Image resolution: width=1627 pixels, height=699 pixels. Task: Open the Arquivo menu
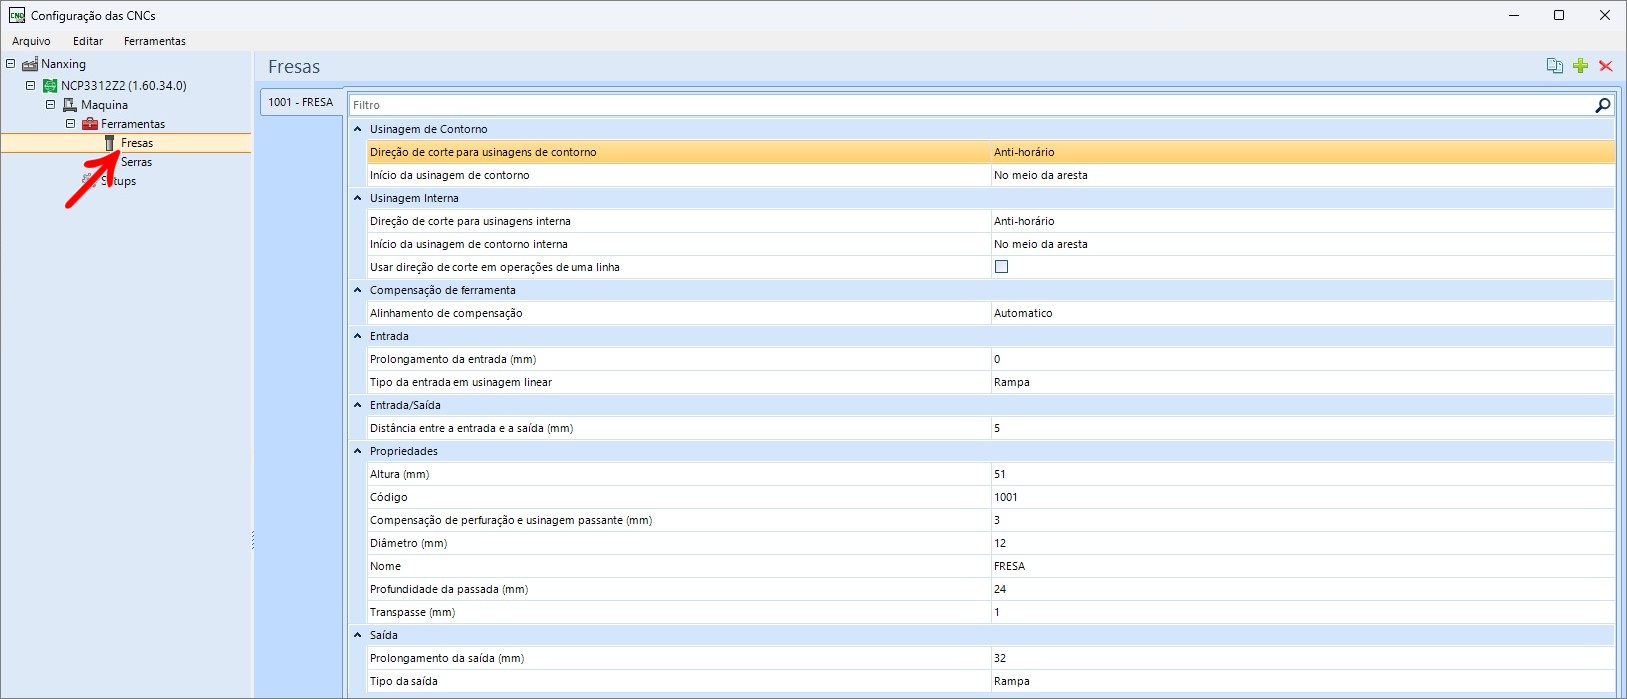pos(31,41)
